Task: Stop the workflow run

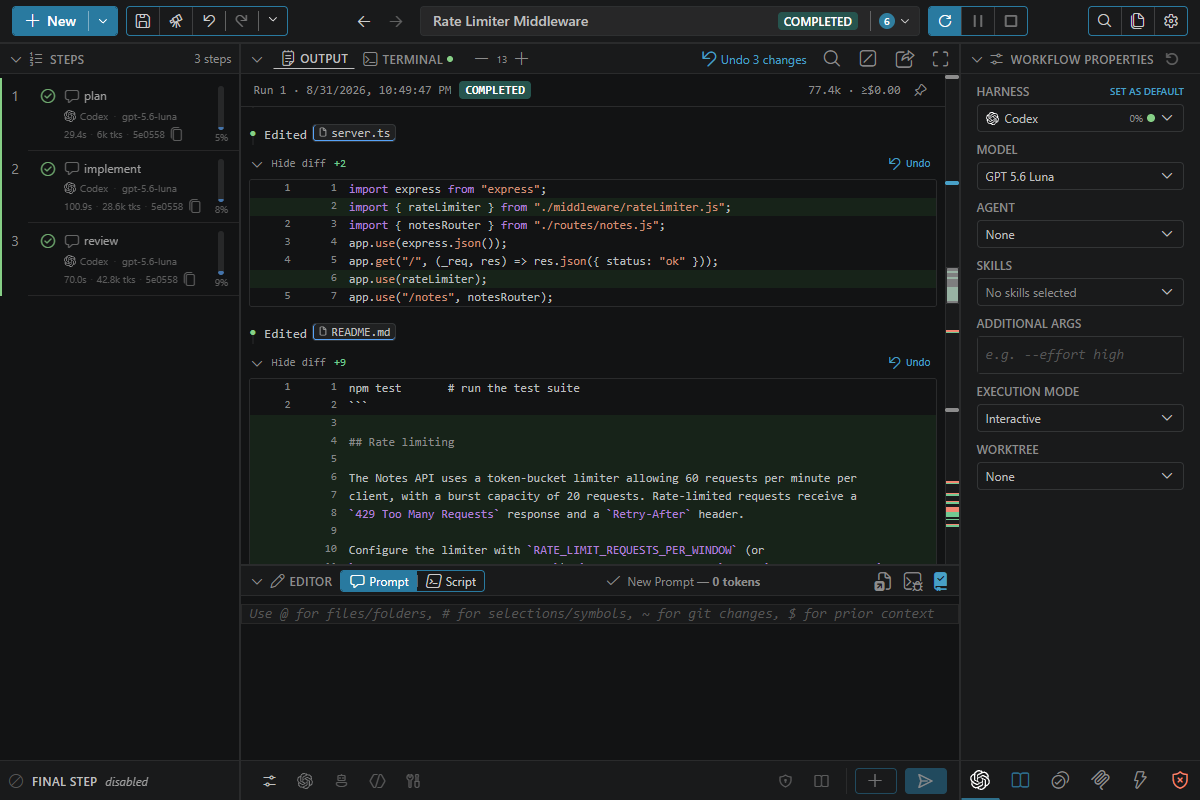Action: point(1010,21)
